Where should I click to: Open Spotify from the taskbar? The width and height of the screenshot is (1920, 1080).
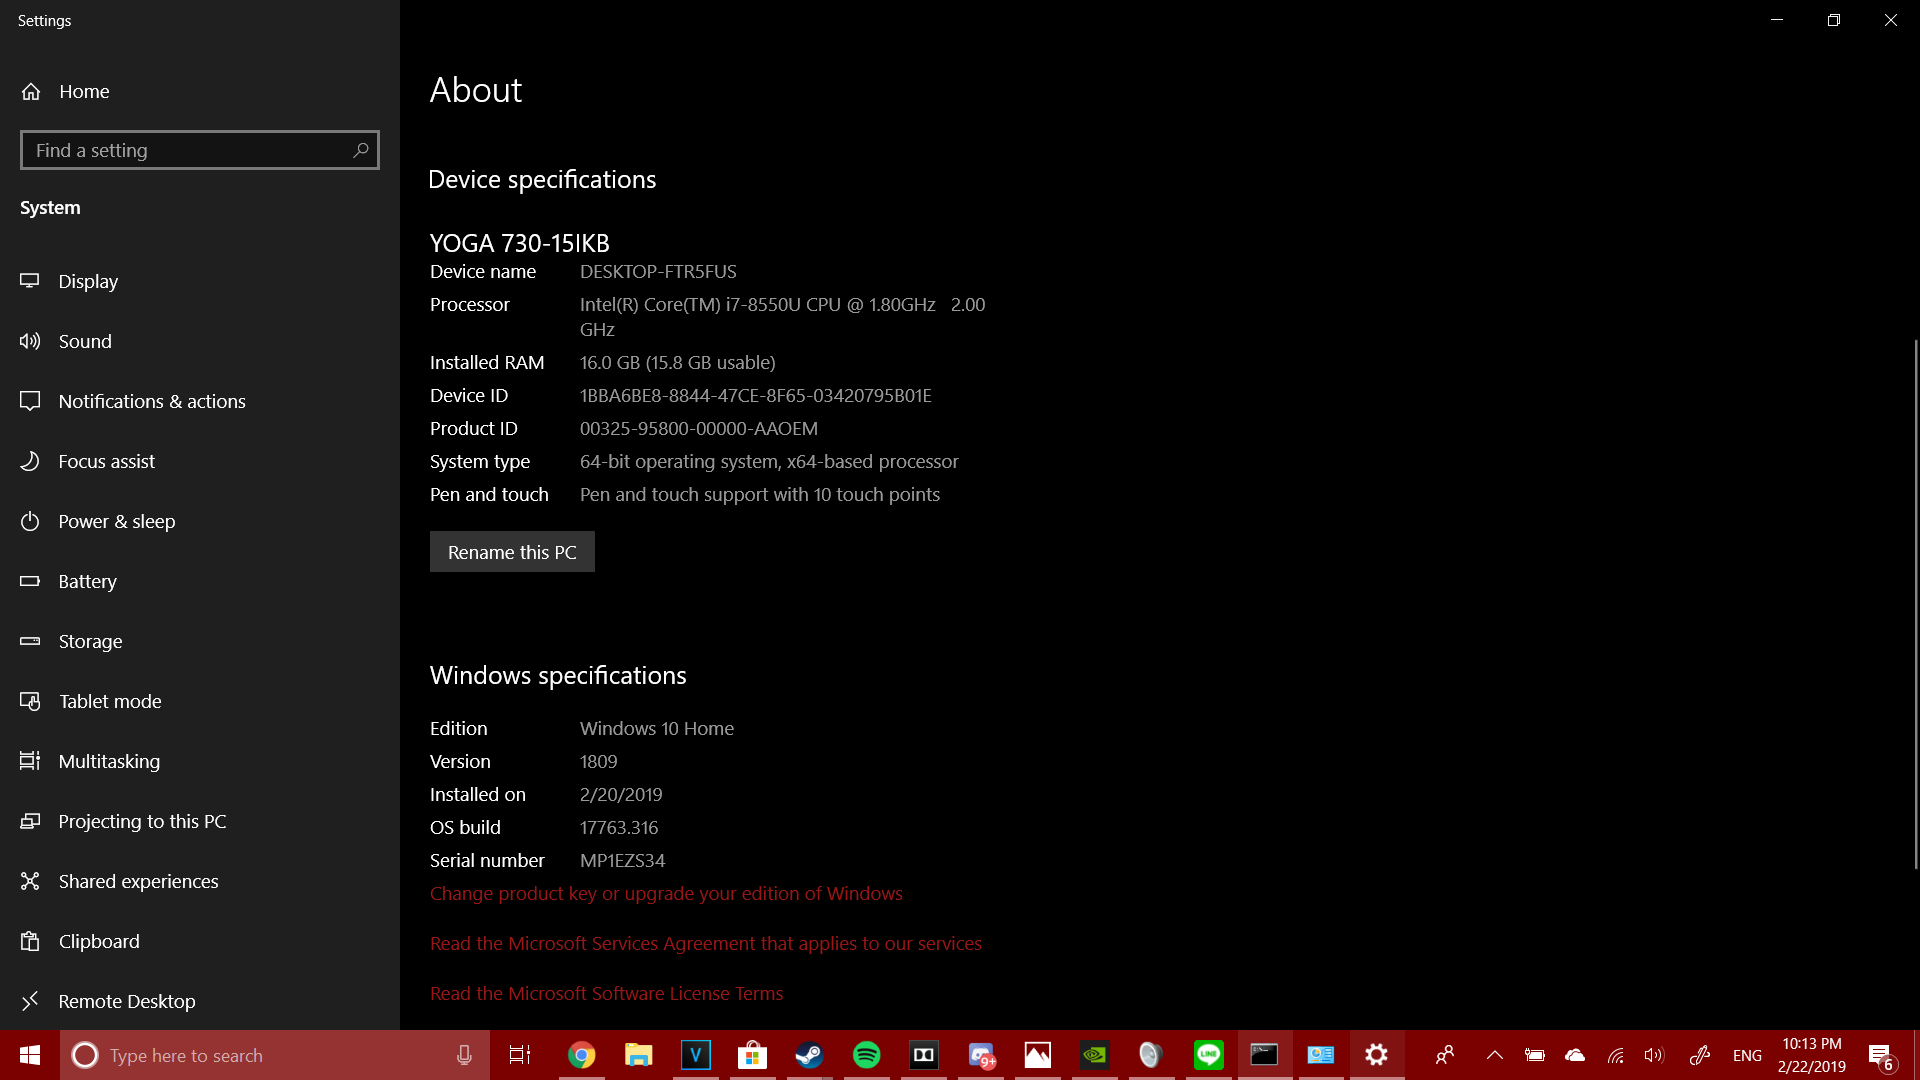point(866,1055)
